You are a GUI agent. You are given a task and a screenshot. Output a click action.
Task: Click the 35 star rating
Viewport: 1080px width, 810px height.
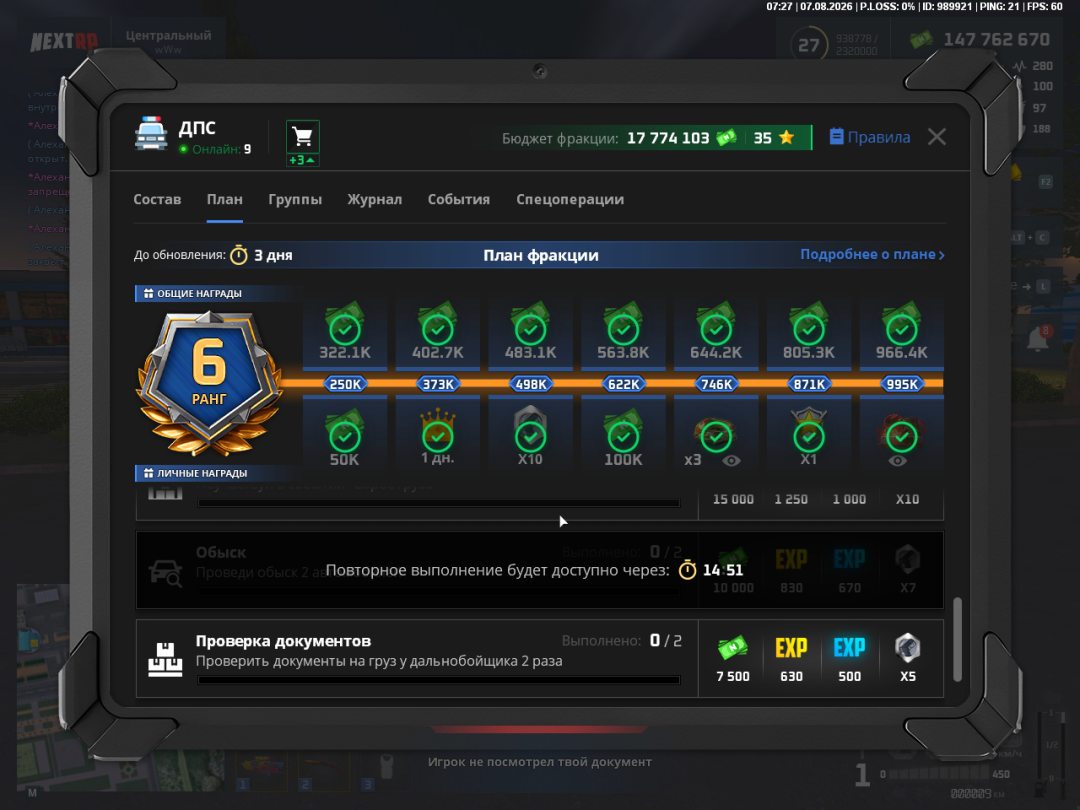tap(773, 138)
